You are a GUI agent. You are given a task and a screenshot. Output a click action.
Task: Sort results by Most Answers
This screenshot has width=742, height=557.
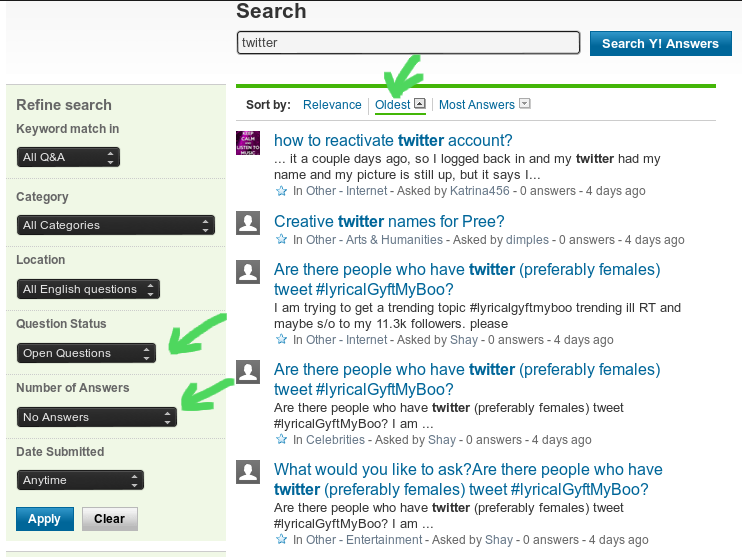point(477,105)
